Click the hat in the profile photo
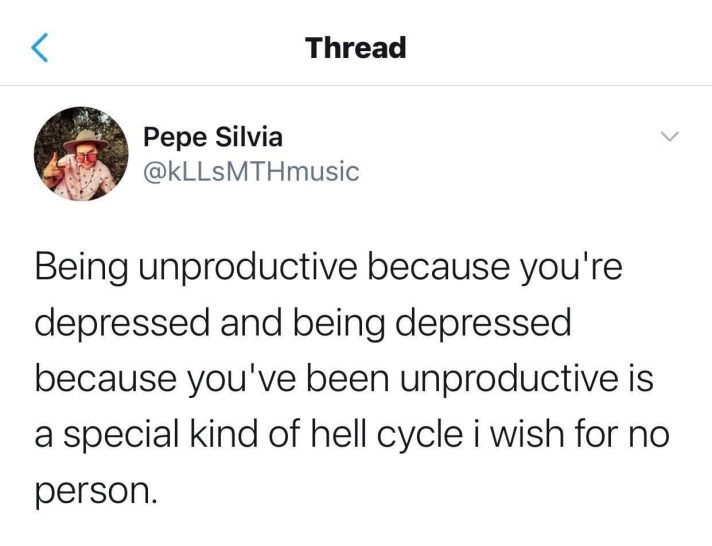 [x=85, y=138]
